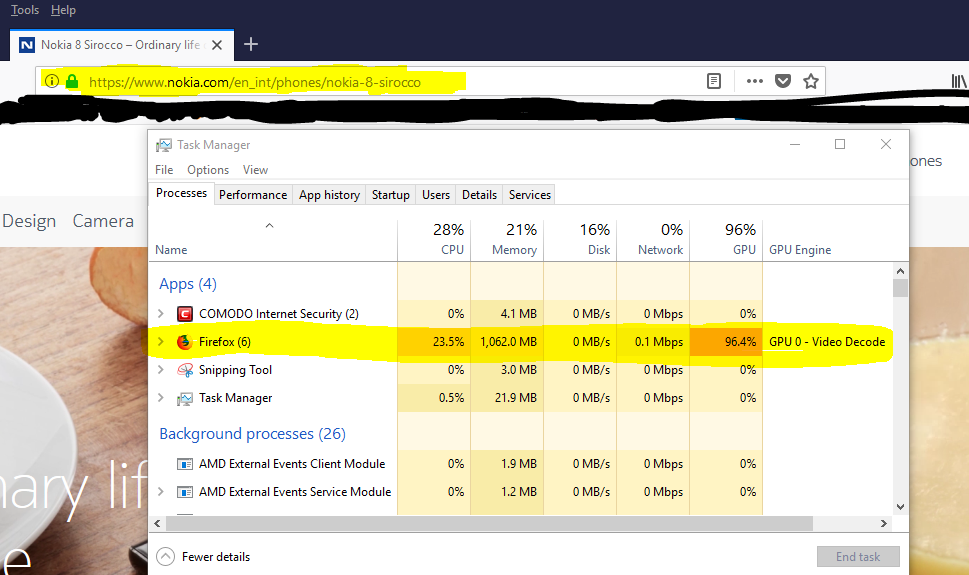Image resolution: width=969 pixels, height=575 pixels.
Task: Expand the Snipping Tool process group
Action: pos(161,369)
